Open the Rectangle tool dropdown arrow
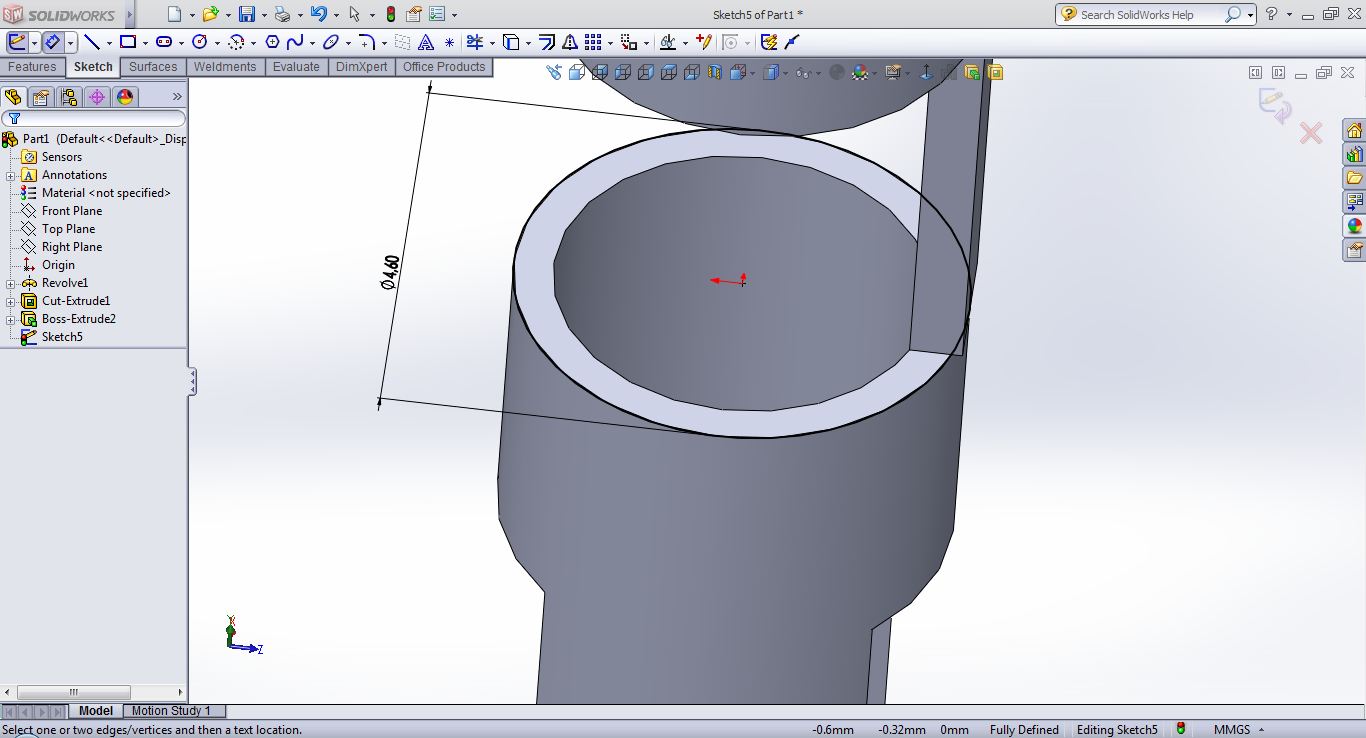 (x=145, y=43)
